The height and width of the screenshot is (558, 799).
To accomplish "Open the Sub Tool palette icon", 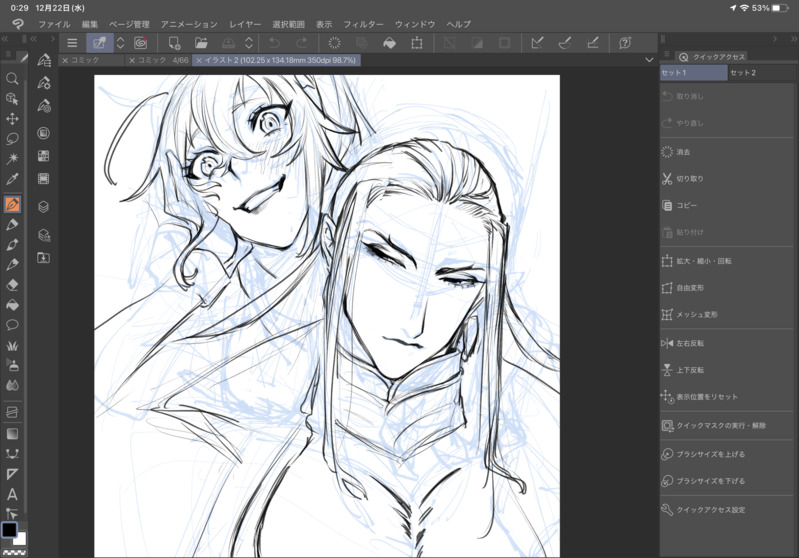I will pos(44,60).
